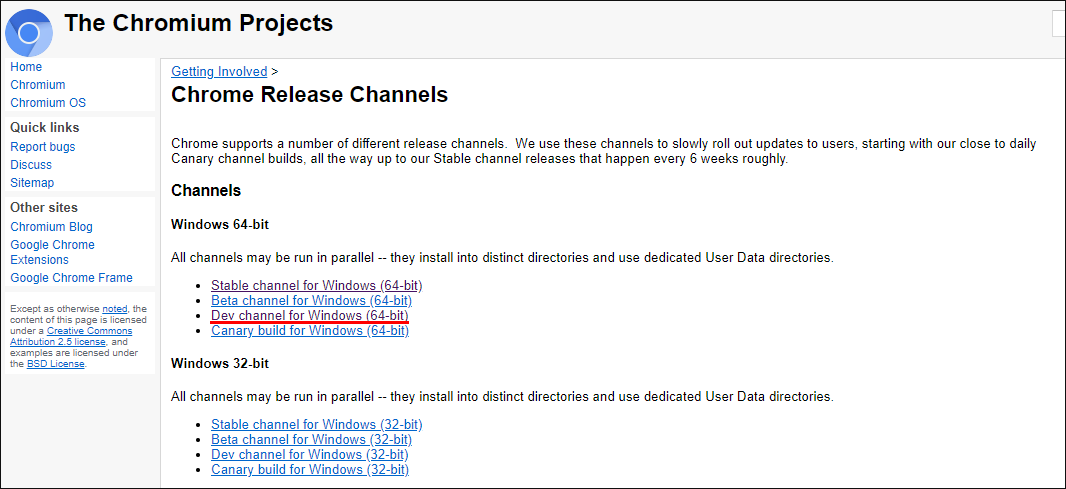Open Google Chrome Frame link
Viewport: 1066px width, 489px height.
coord(71,277)
